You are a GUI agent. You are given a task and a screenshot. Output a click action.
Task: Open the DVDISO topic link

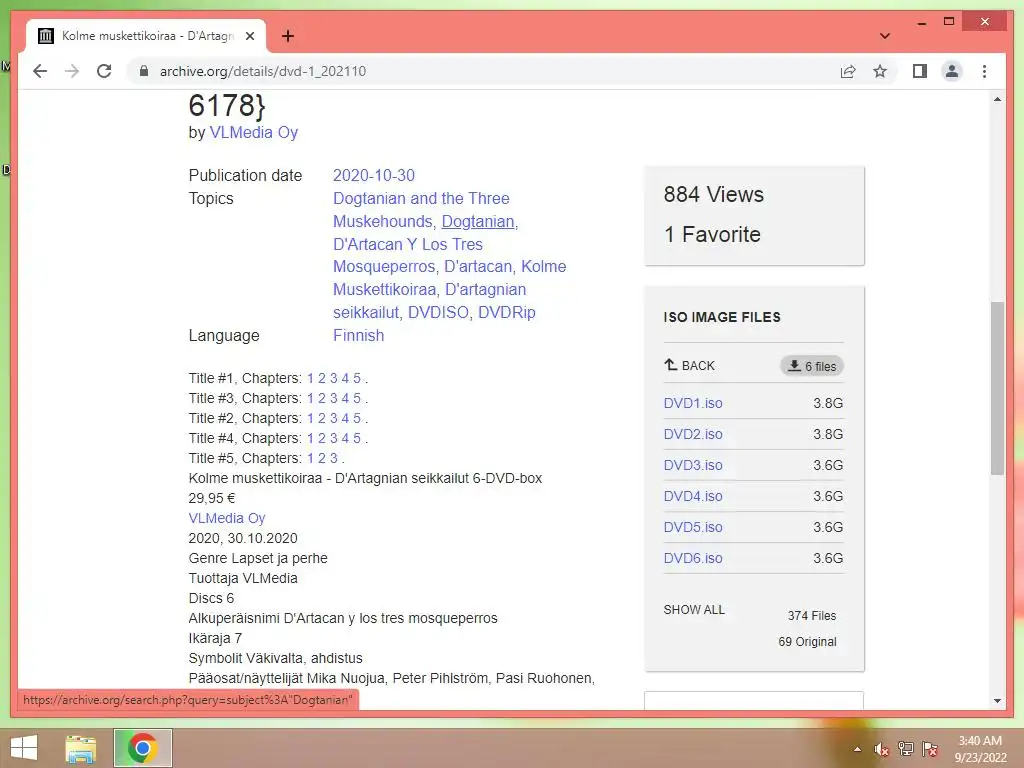(438, 312)
